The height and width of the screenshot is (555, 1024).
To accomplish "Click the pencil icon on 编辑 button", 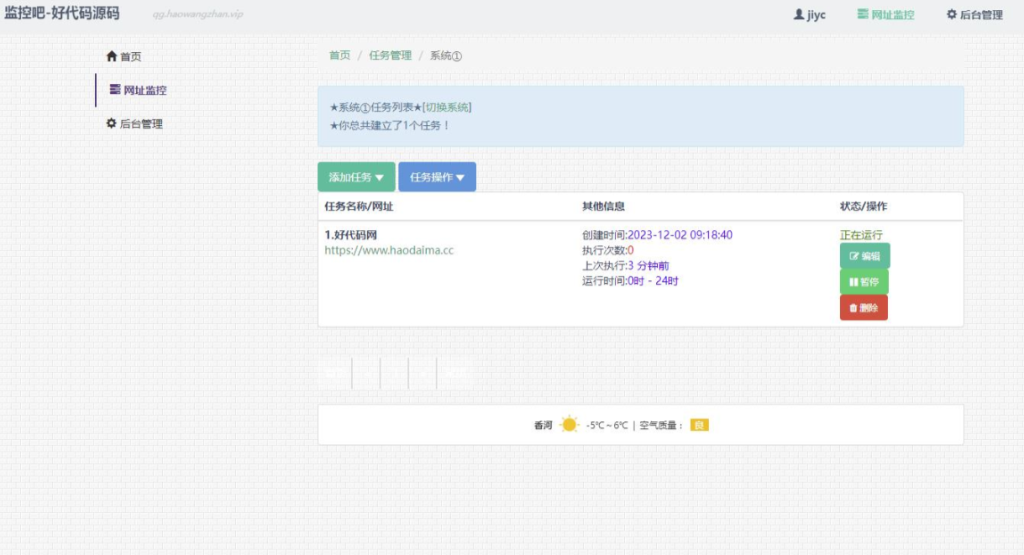I will click(854, 256).
